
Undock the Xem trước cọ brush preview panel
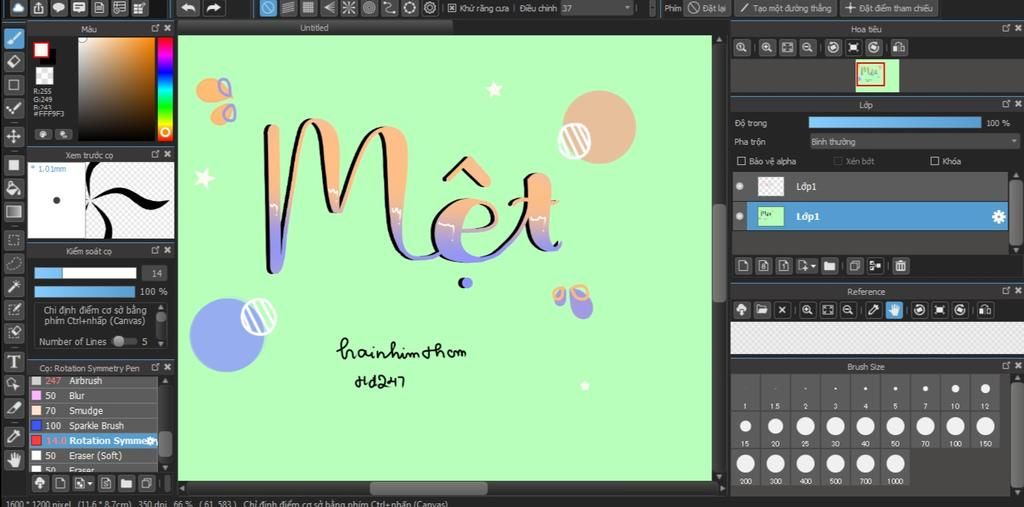[x=155, y=154]
